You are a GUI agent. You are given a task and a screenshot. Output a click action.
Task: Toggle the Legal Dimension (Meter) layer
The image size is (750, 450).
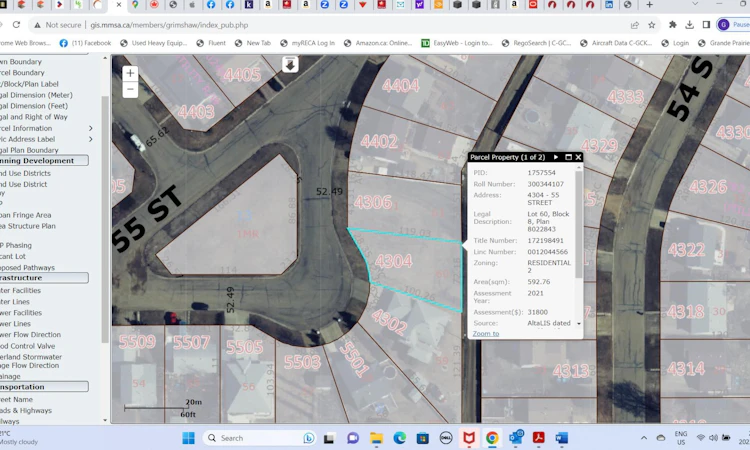pyautogui.click(x=36, y=95)
